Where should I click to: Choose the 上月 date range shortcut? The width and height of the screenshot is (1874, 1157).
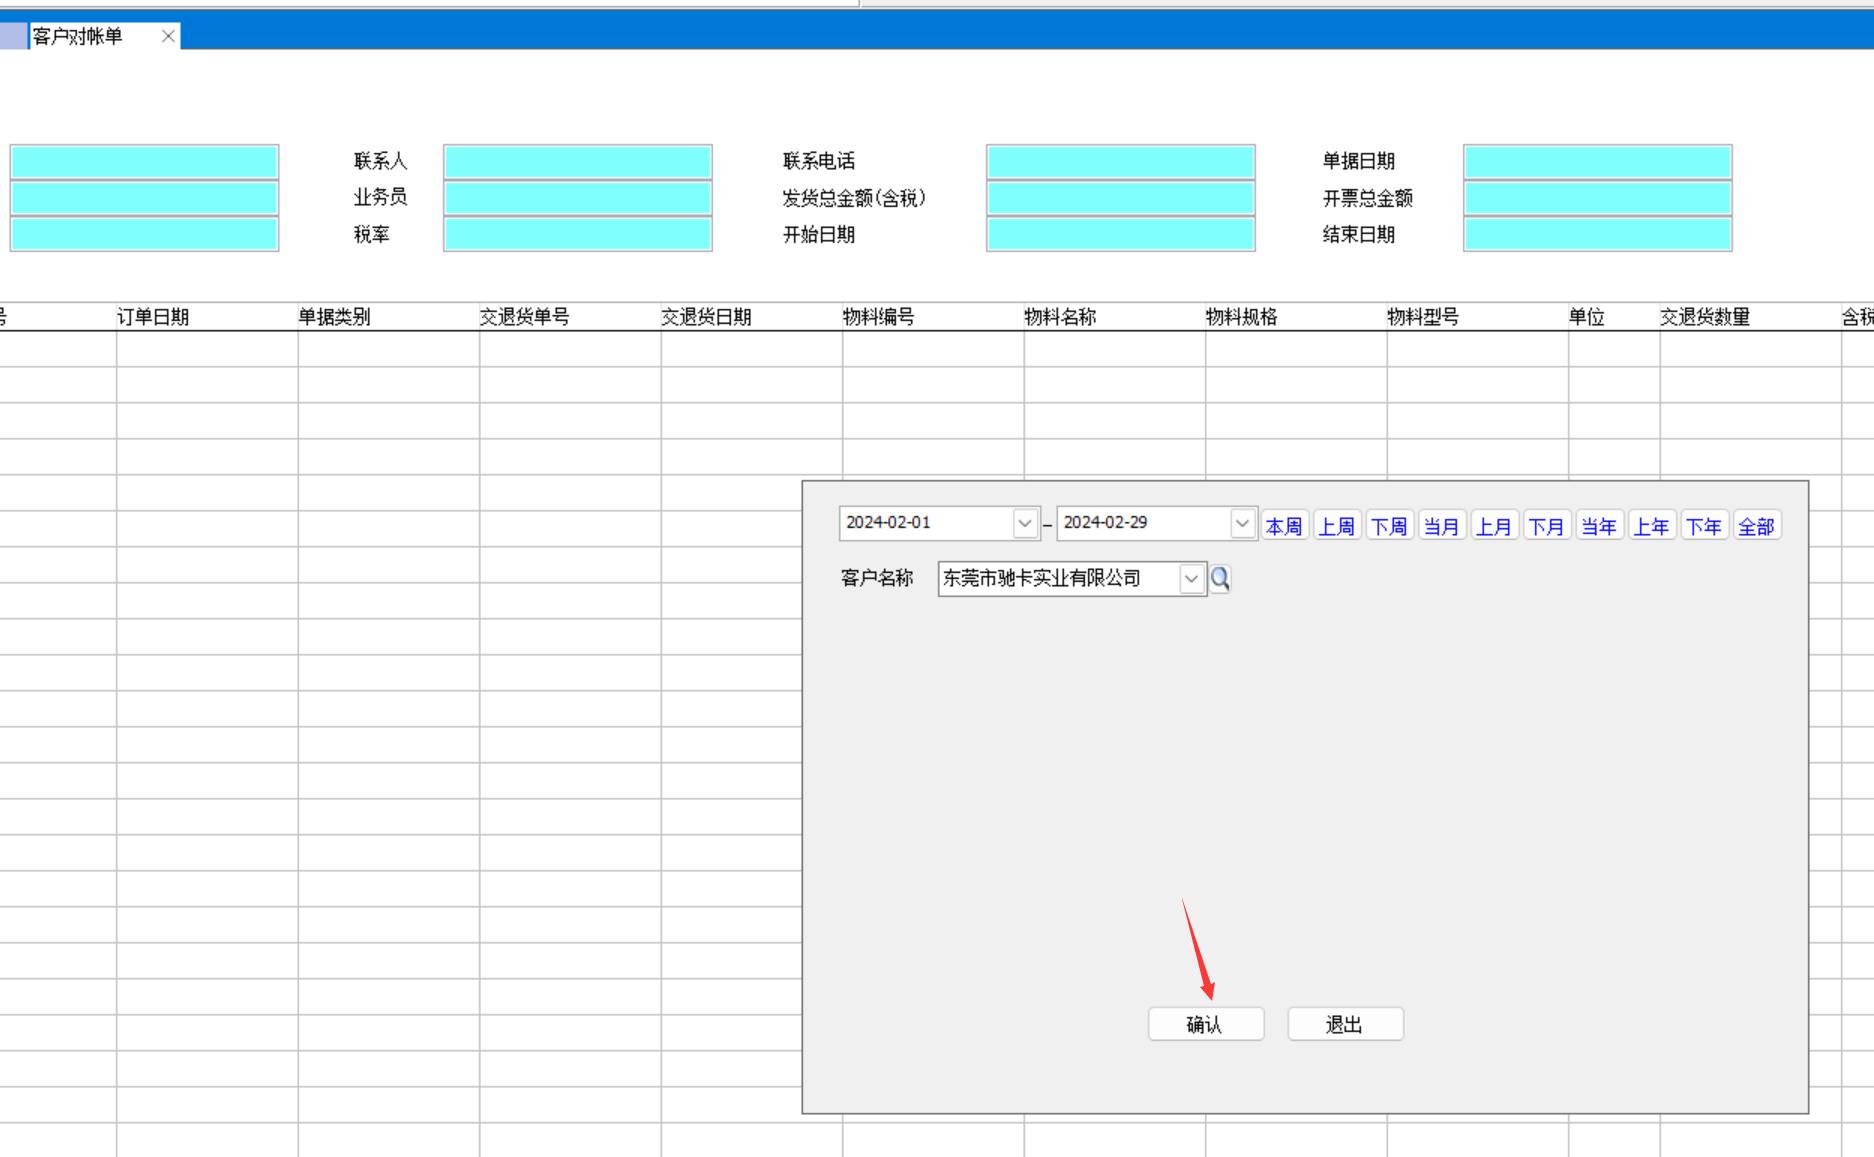coord(1494,526)
